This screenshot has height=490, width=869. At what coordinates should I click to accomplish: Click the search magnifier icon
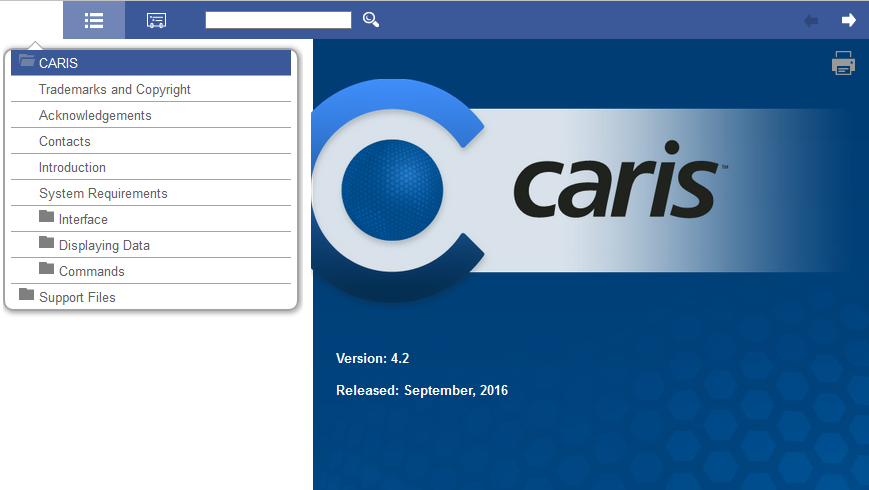(371, 20)
